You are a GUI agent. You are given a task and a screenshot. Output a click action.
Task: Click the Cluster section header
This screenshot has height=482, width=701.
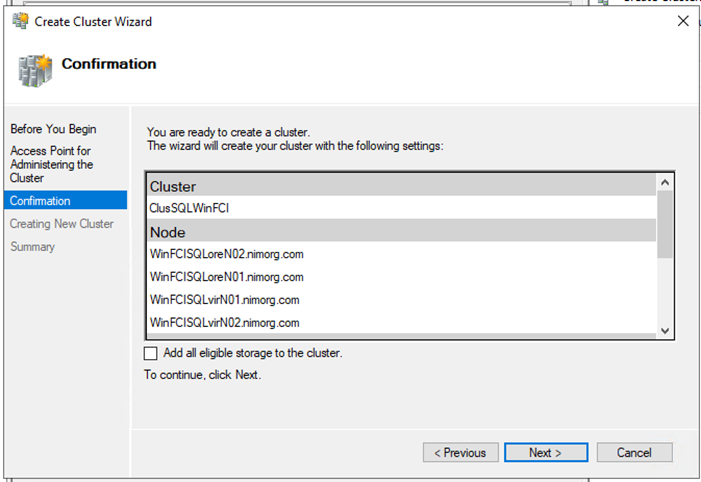coord(401,186)
